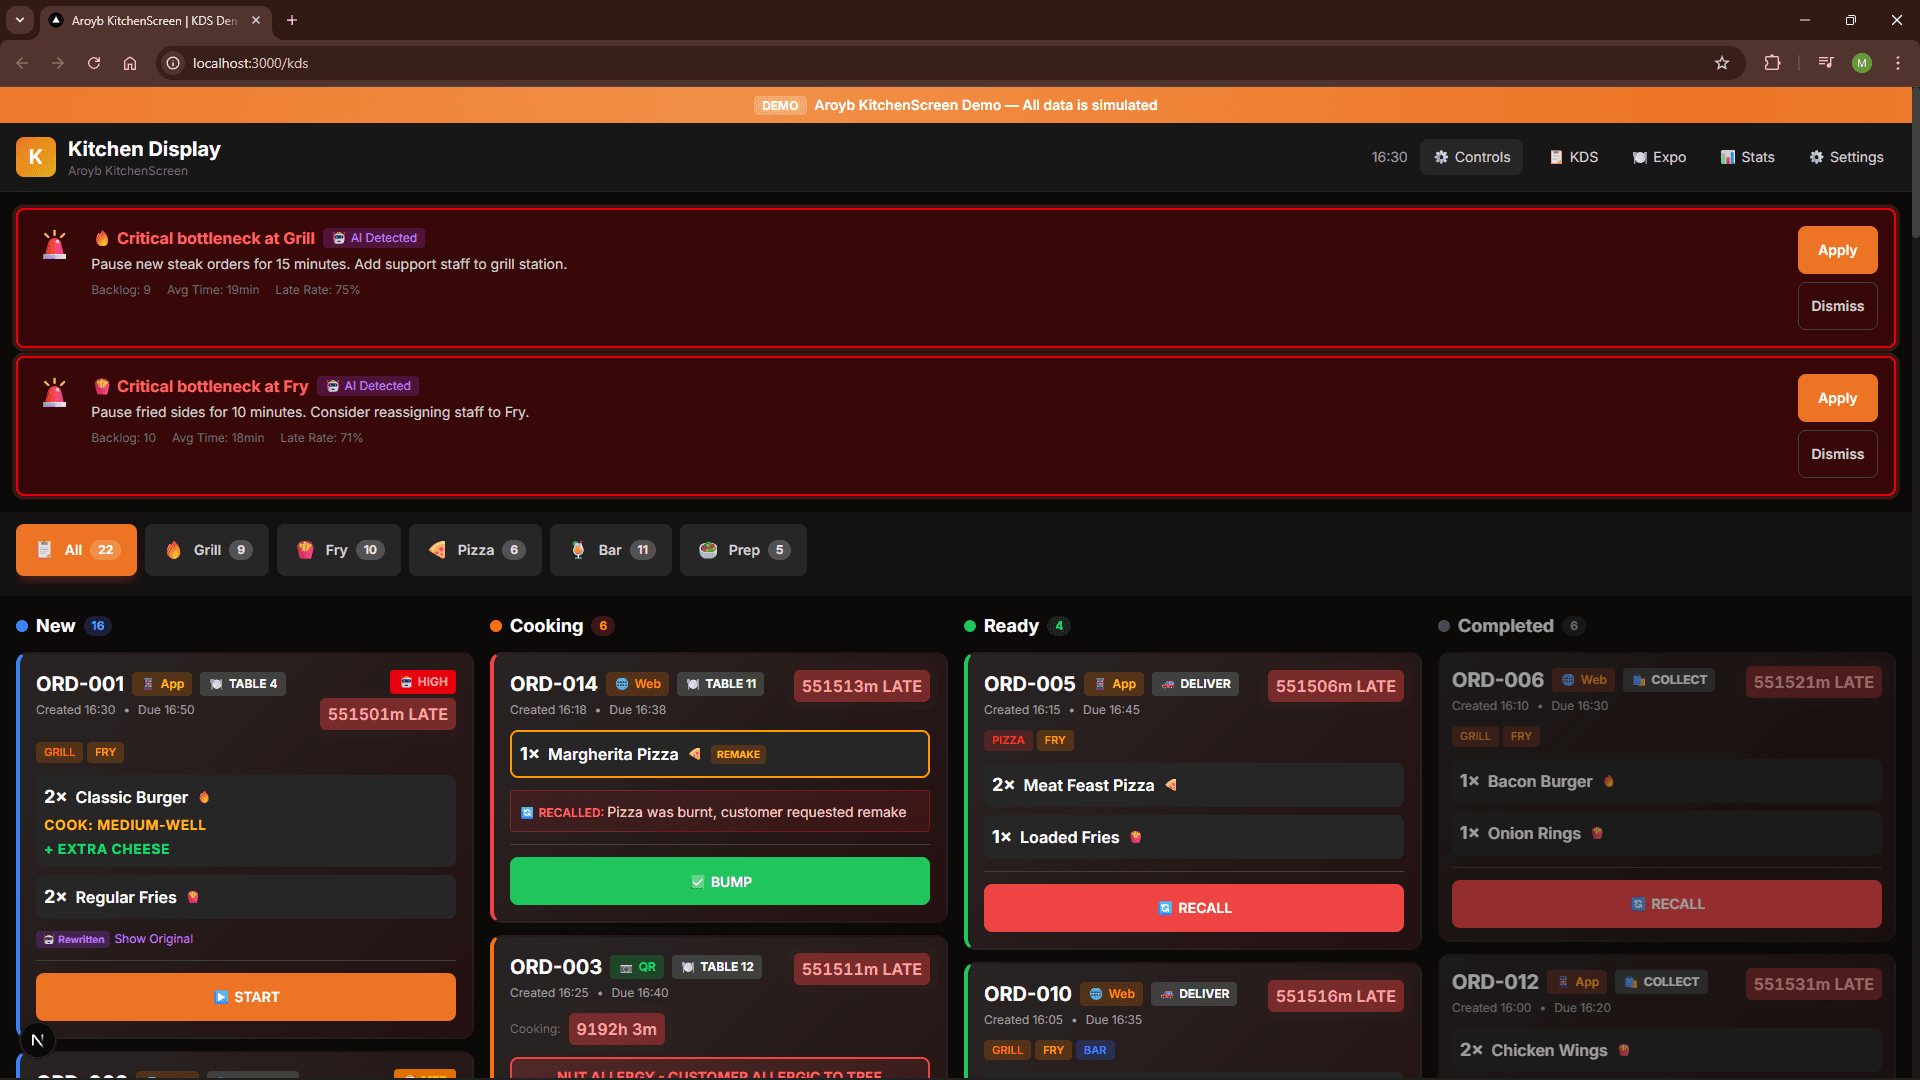1920x1080 pixels.
Task: Dismiss the Fry bottleneck alert
Action: point(1837,454)
